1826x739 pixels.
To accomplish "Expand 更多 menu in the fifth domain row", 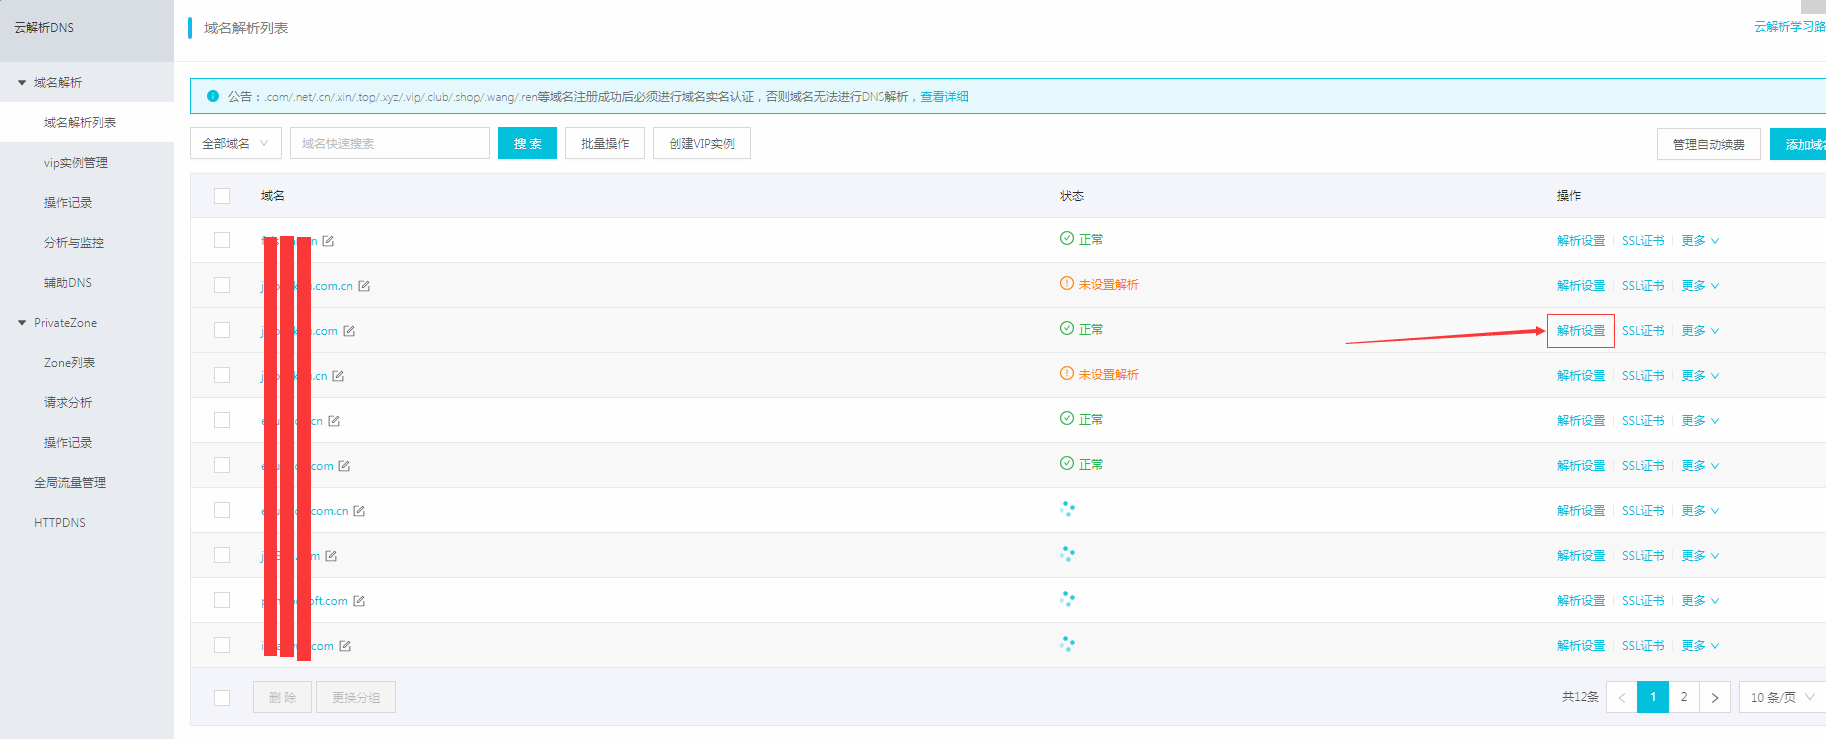I will pyautogui.click(x=1700, y=421).
